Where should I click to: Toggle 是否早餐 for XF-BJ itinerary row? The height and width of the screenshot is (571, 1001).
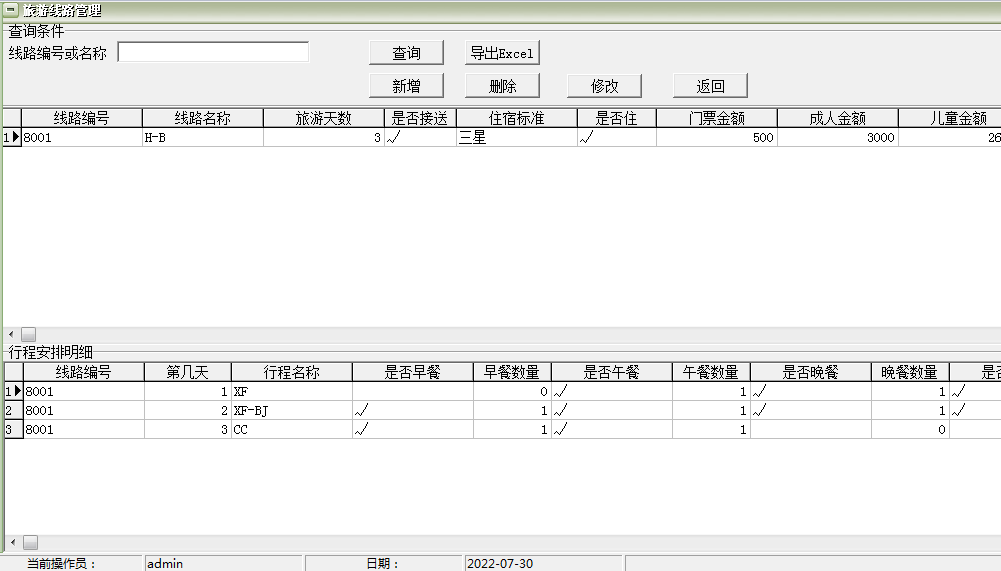(361, 411)
